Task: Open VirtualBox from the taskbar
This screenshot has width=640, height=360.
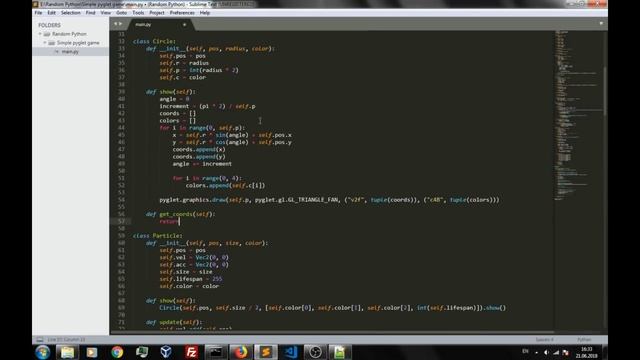Action: coord(166,352)
